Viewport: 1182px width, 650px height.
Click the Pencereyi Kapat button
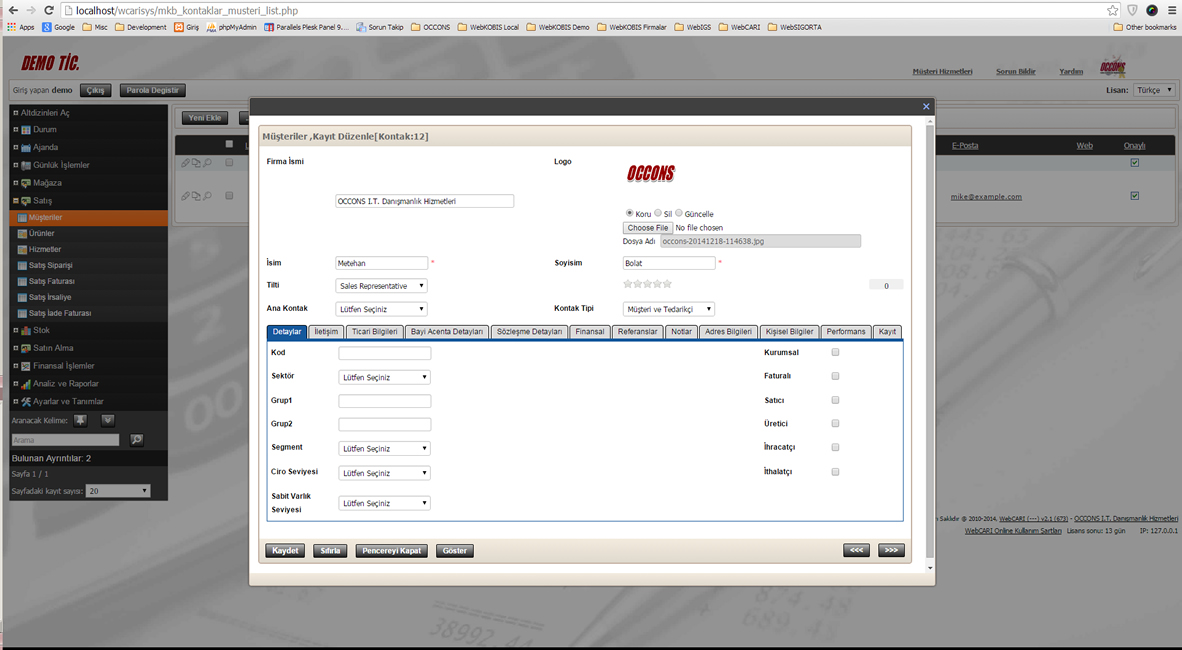[391, 550]
